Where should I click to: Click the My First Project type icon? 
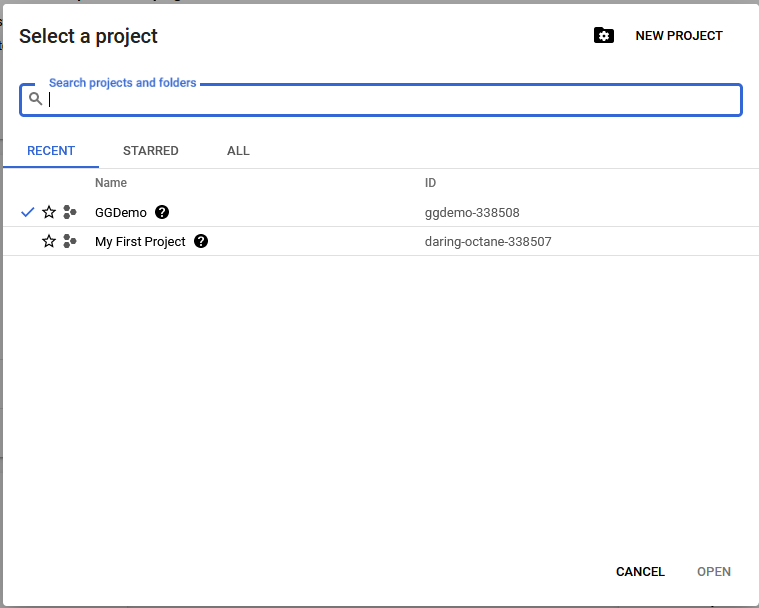(x=69, y=241)
